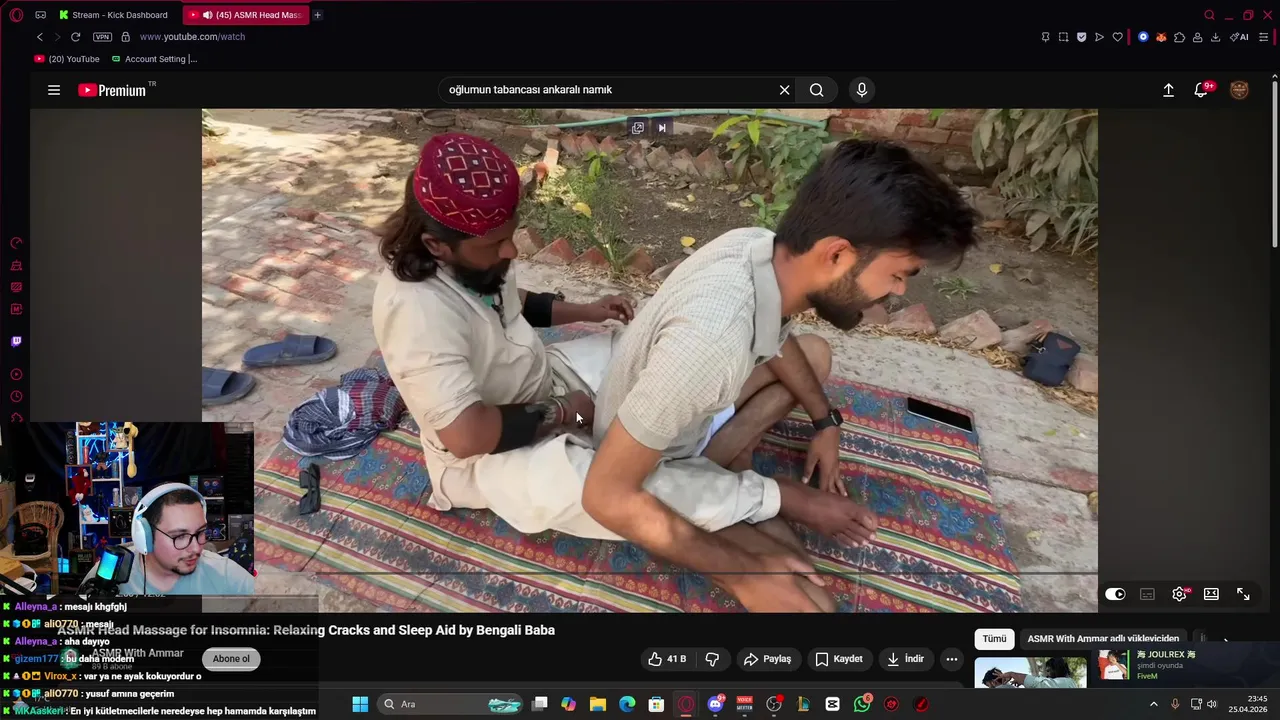Click the taskbar Ara search box
The width and height of the screenshot is (1280, 720).
pyautogui.click(x=452, y=704)
